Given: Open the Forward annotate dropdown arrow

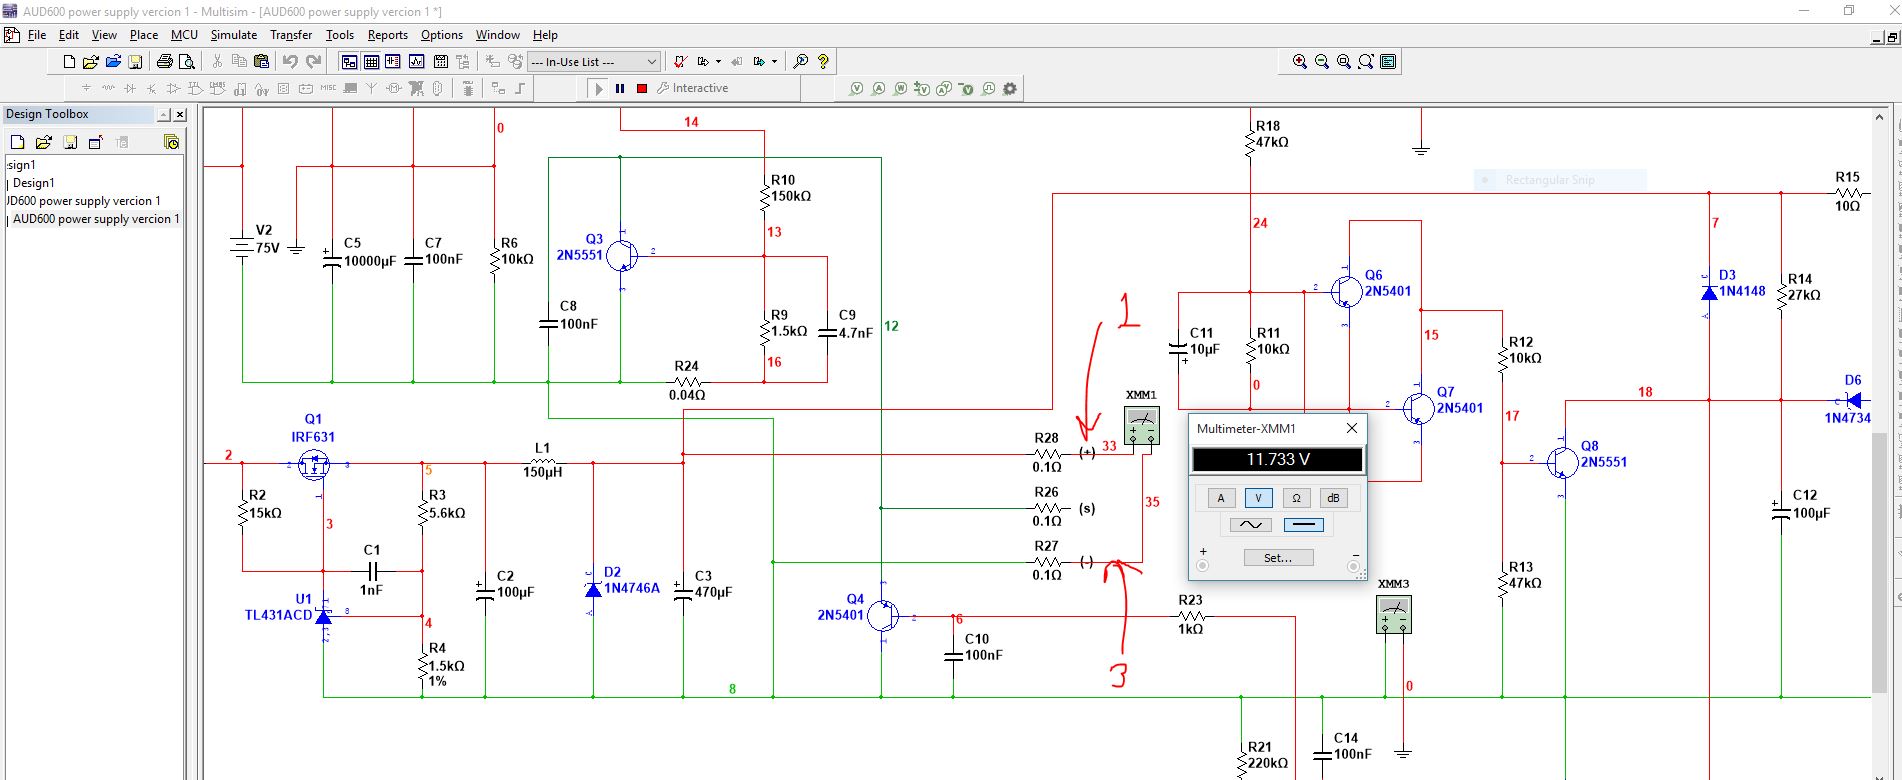Looking at the screenshot, I should (x=774, y=62).
